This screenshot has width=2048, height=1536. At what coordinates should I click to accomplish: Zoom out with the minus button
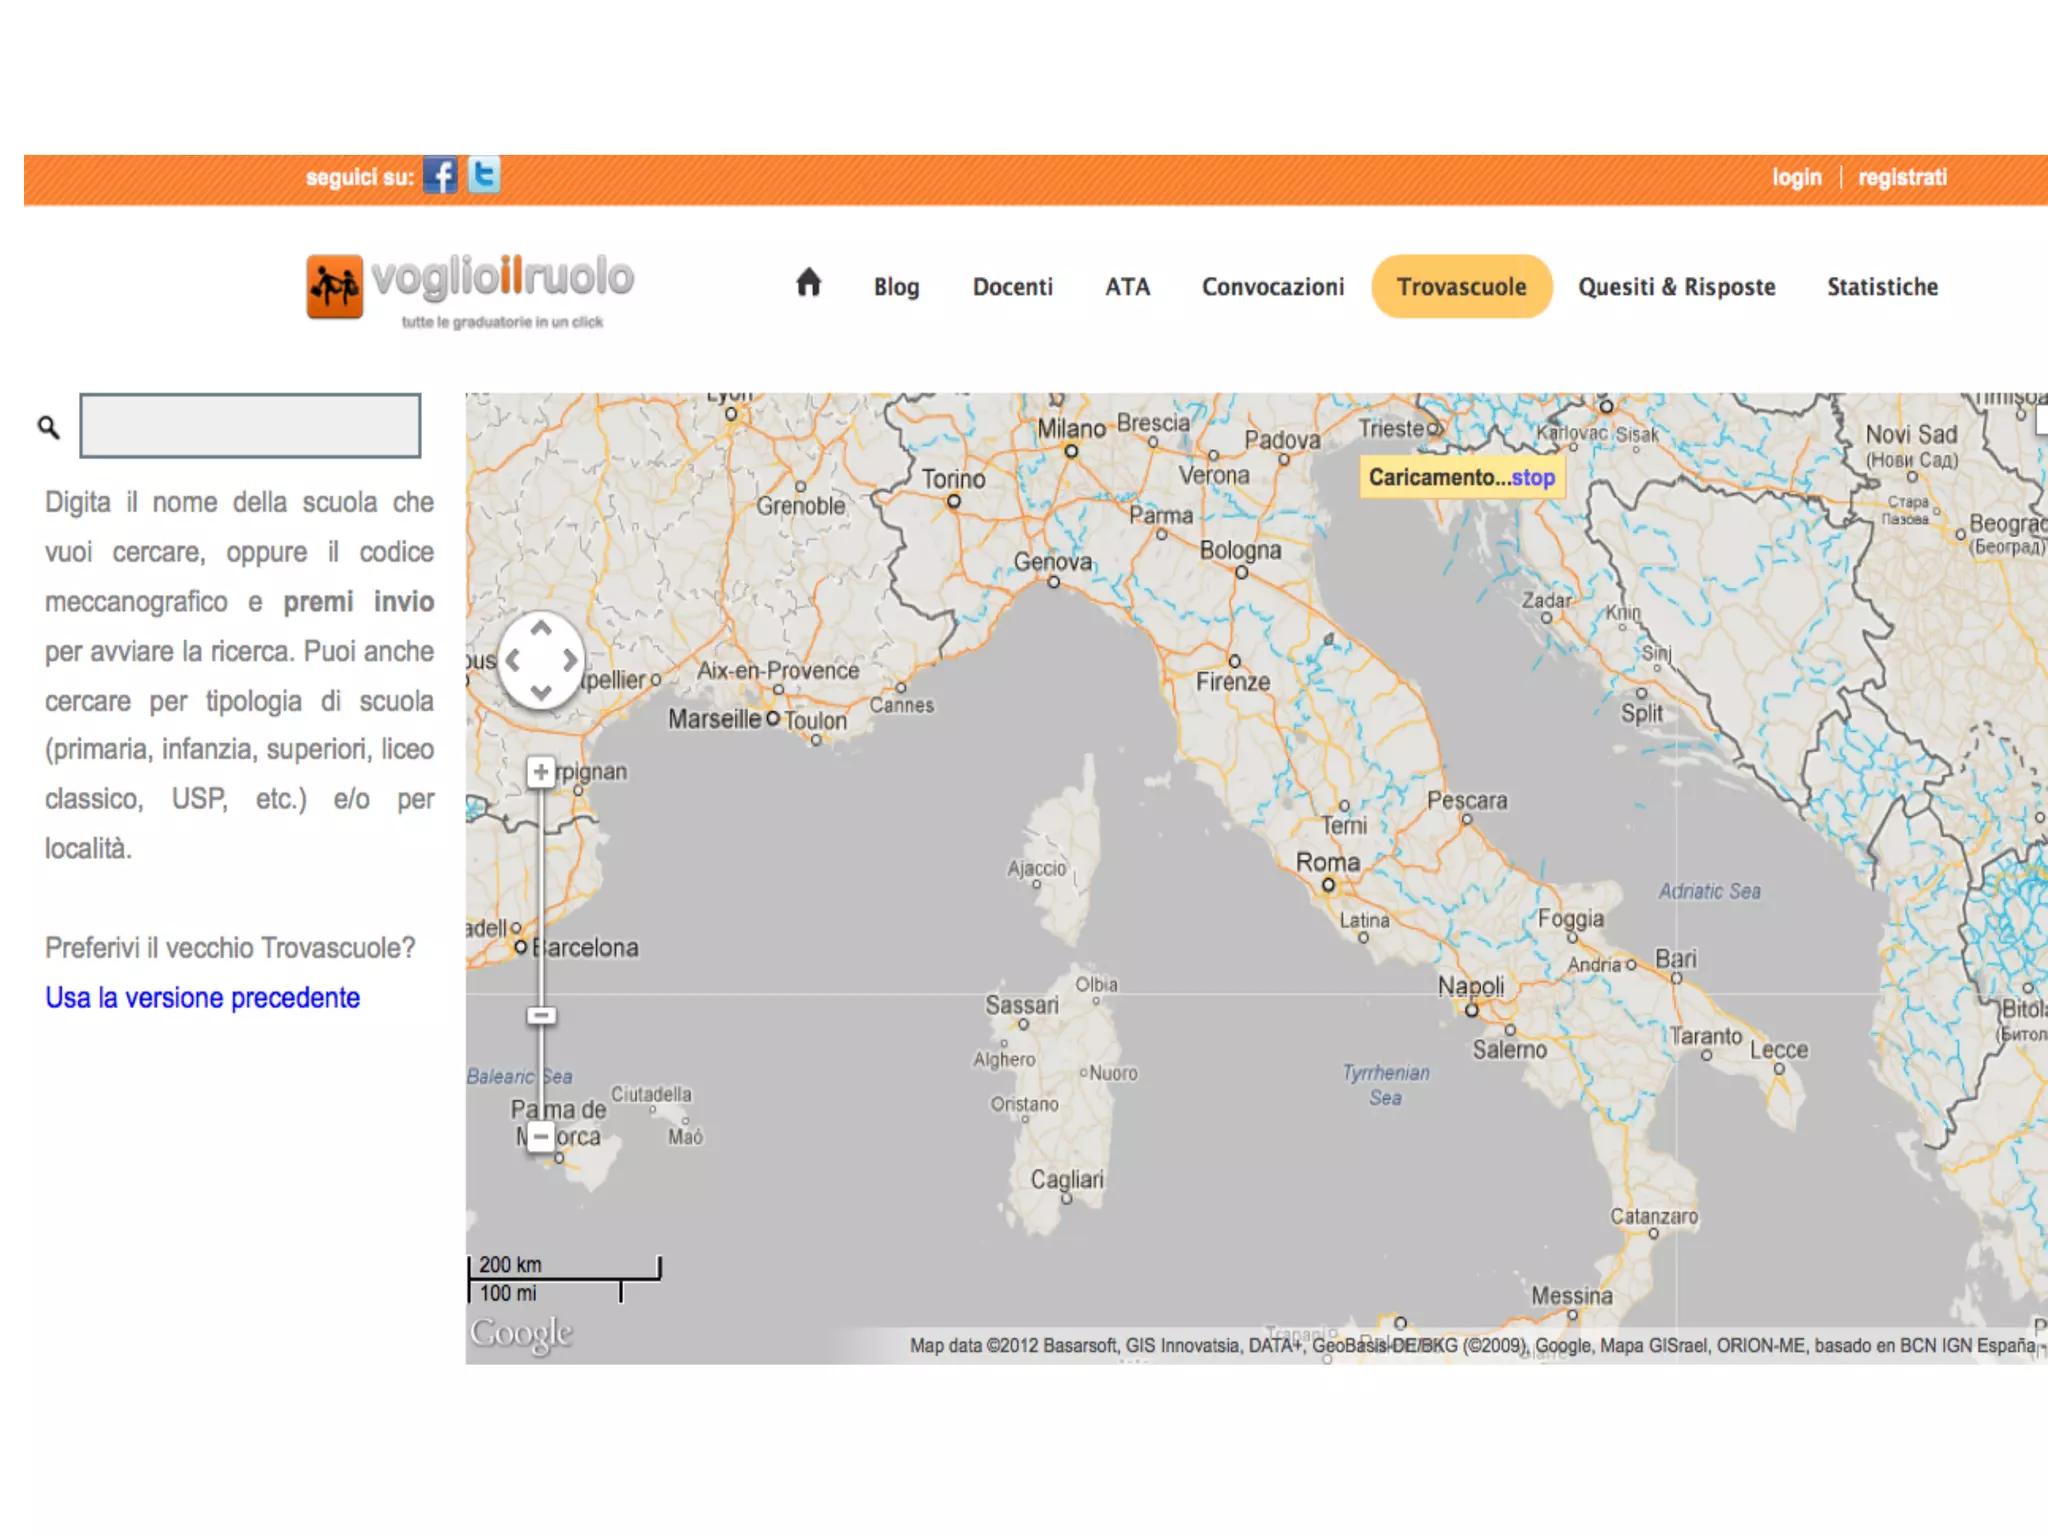pyautogui.click(x=541, y=1137)
